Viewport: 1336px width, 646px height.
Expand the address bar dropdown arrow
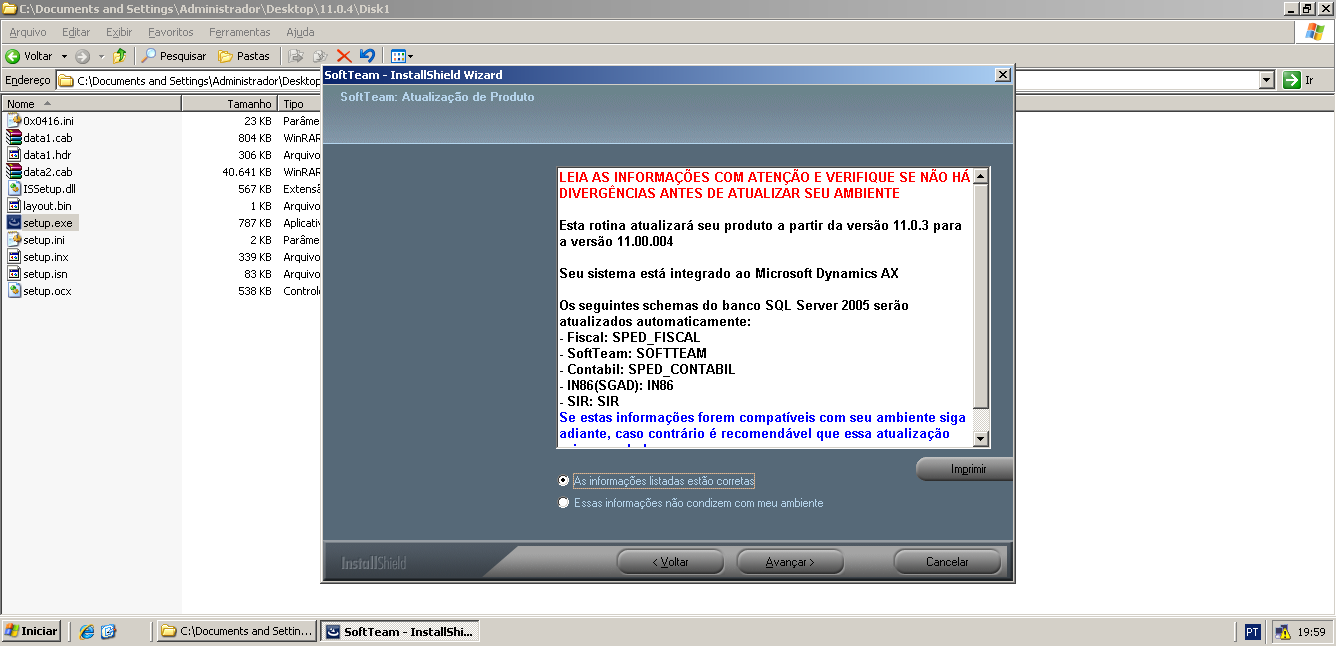[1267, 80]
